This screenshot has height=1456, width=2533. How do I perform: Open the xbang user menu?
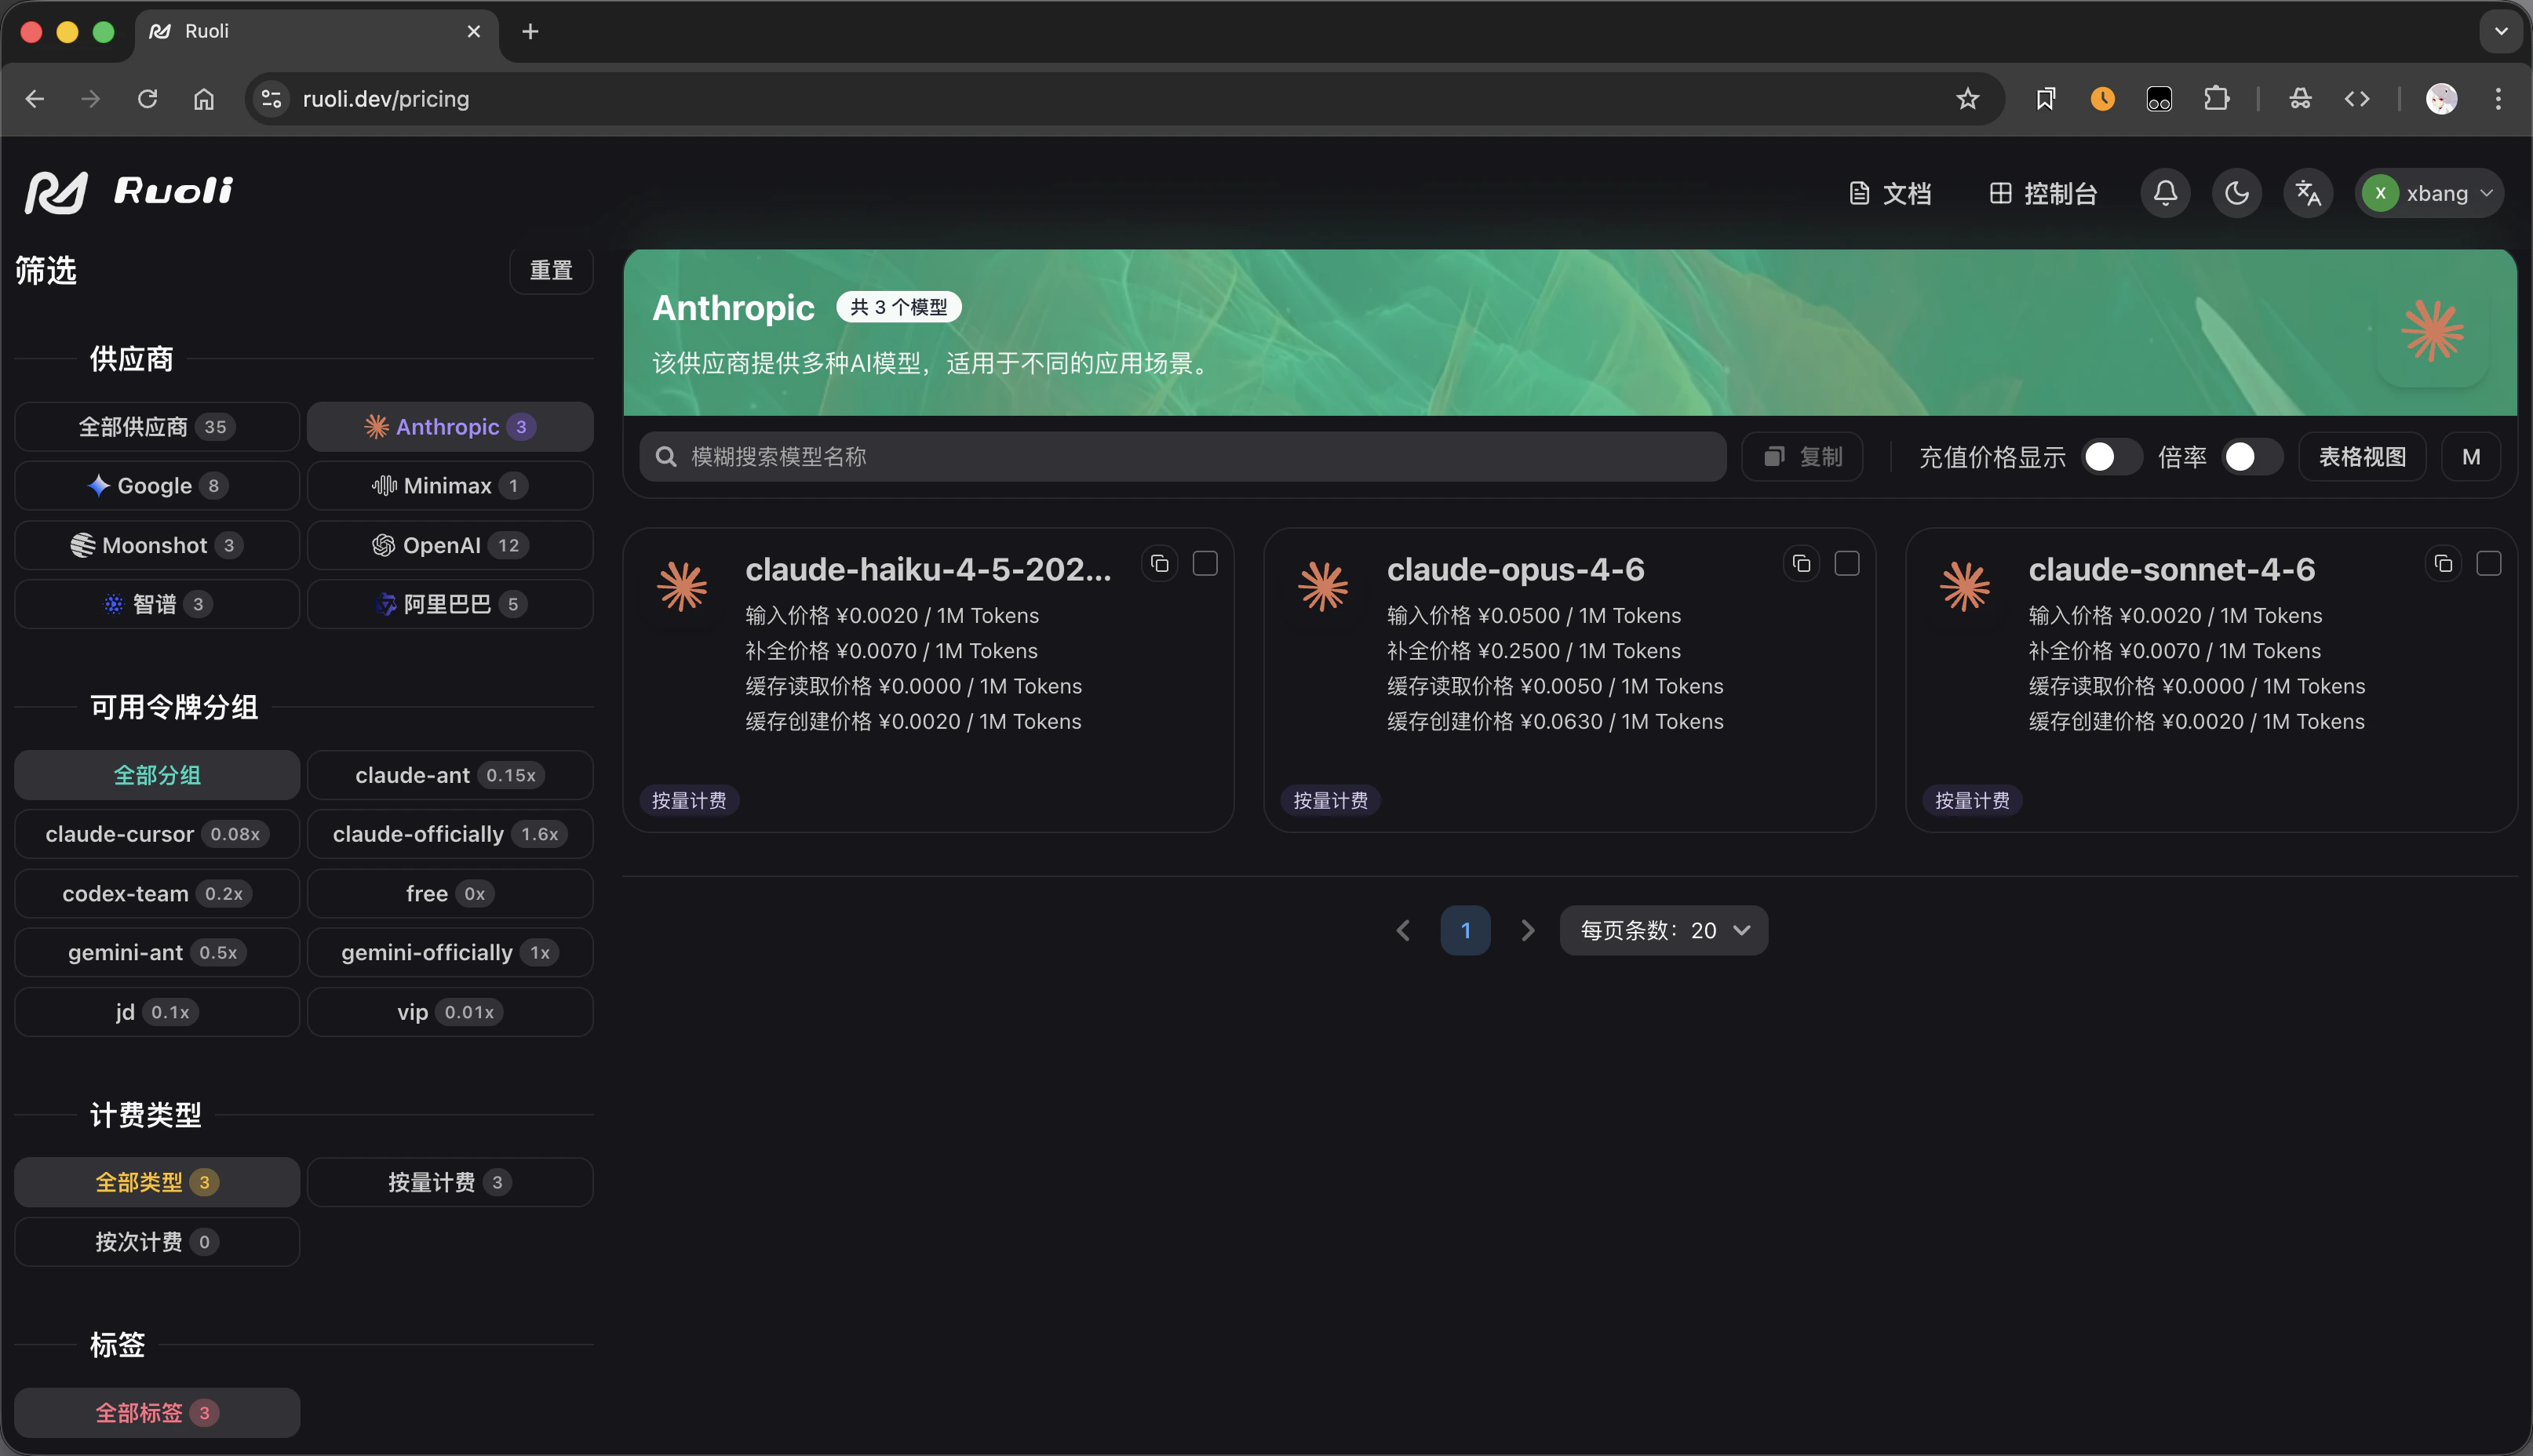pyautogui.click(x=2431, y=193)
